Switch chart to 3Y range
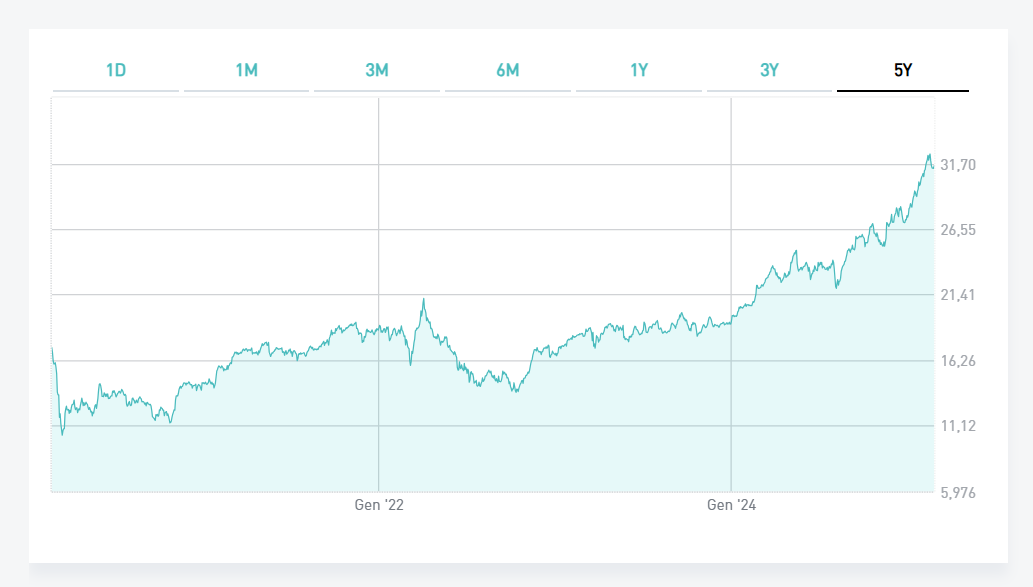Viewport: 1033px width, 587px height. [x=769, y=70]
